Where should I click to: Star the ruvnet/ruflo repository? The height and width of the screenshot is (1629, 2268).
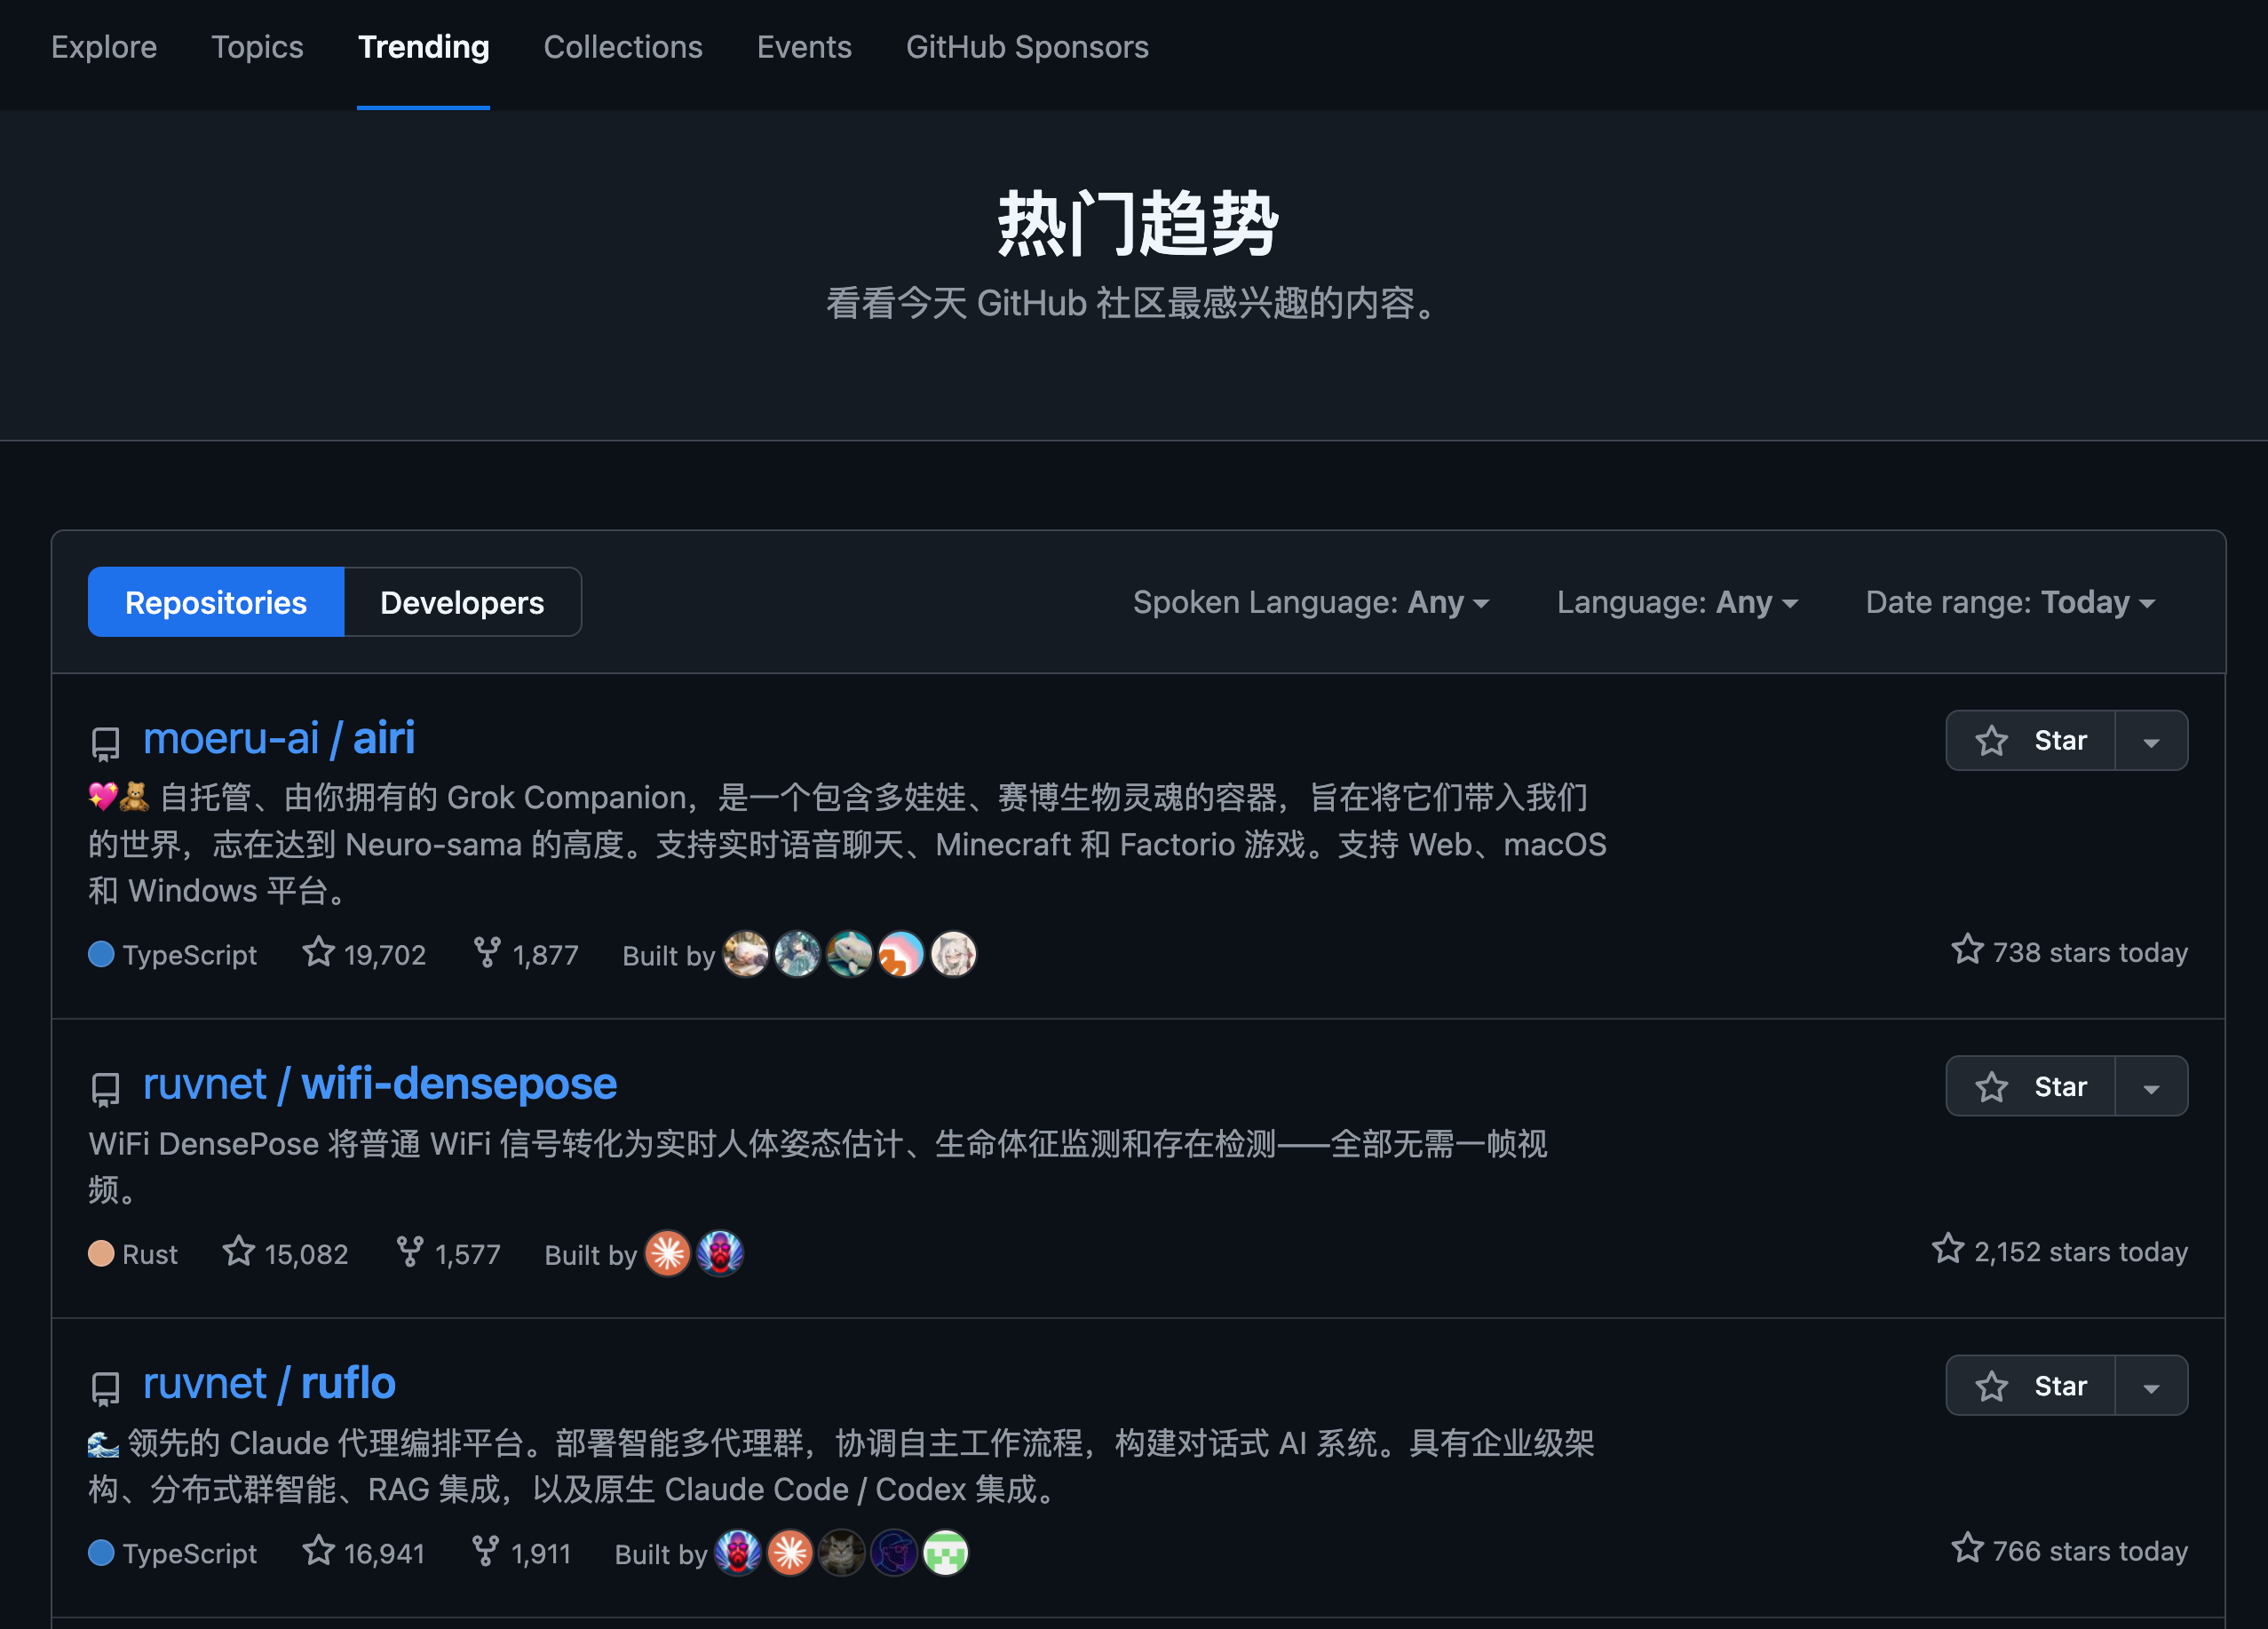[x=2029, y=1385]
